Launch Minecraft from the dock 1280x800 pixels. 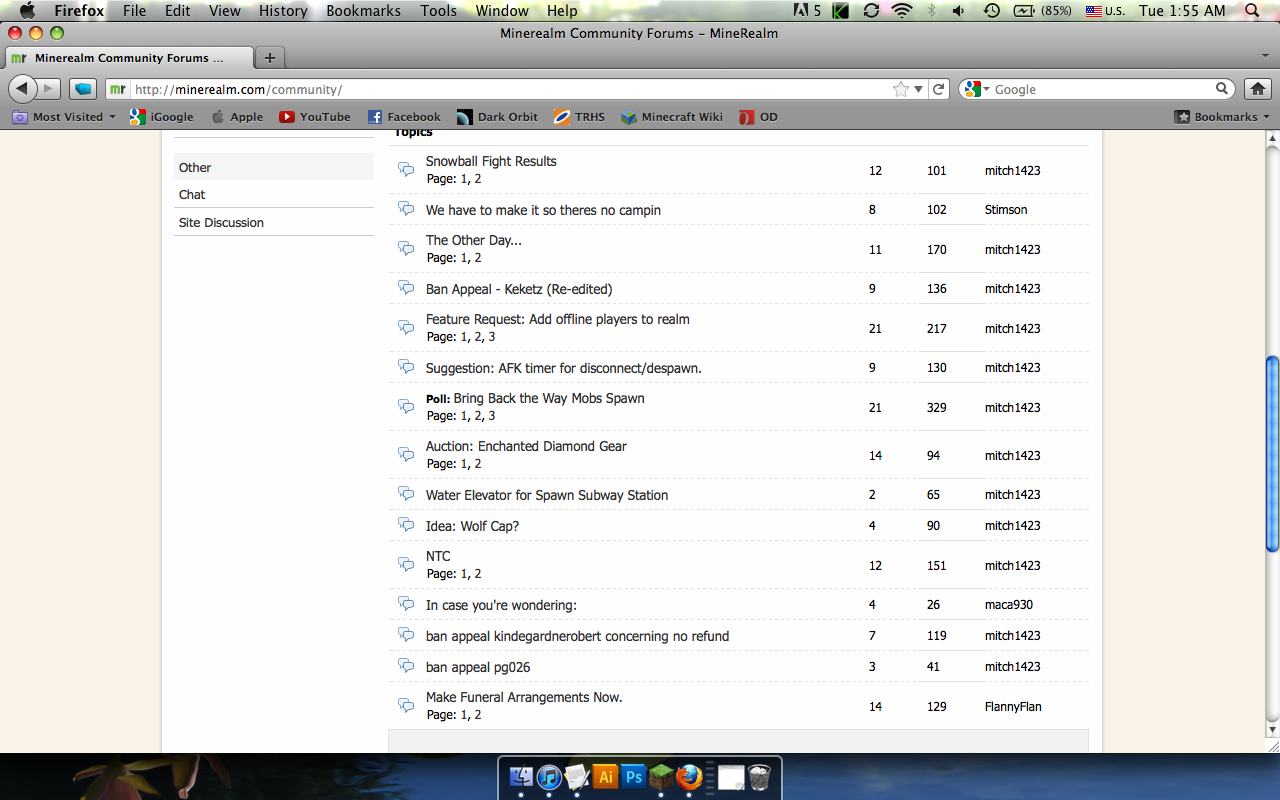pyautogui.click(x=661, y=777)
